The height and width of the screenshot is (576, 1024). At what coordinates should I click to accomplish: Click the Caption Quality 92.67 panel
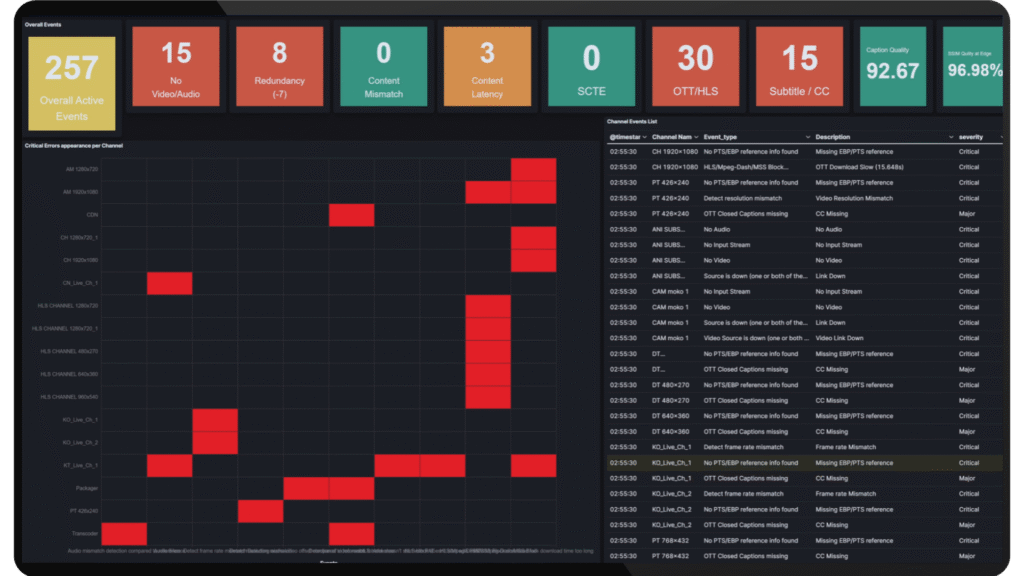click(x=891, y=66)
